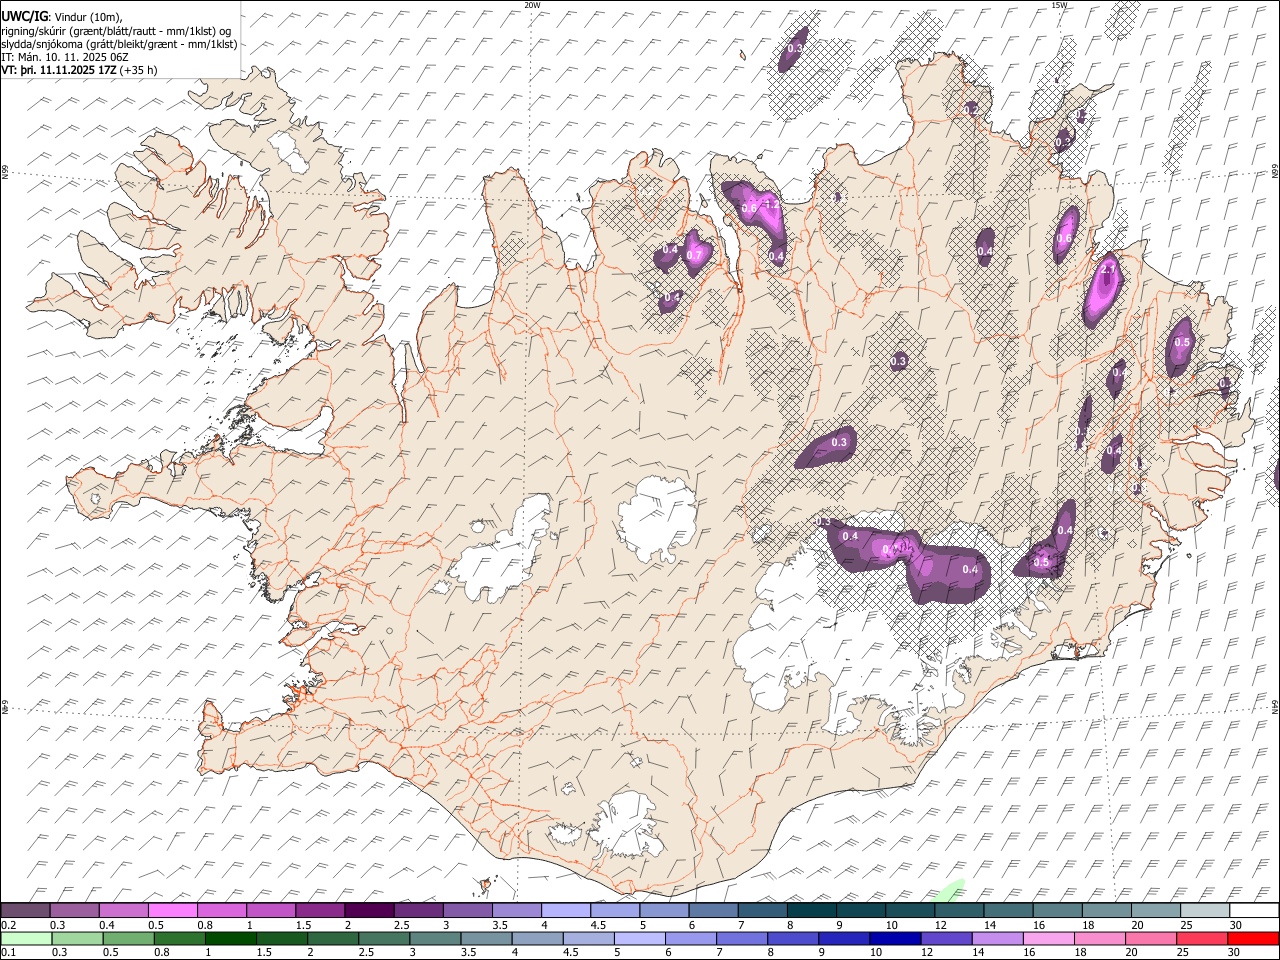Pick the grey-teal 16 swatch in upper legend row

tap(1057, 910)
